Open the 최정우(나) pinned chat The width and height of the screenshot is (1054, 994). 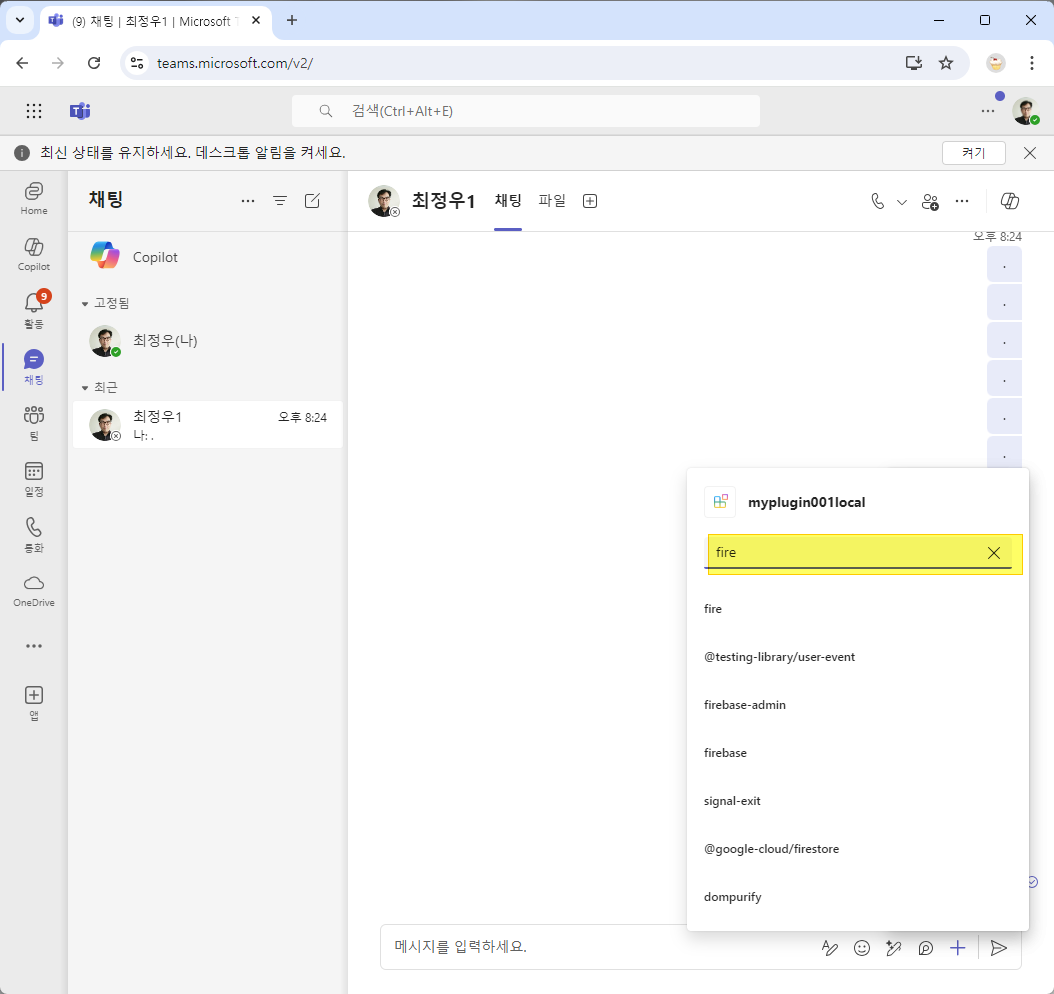[x=208, y=341]
